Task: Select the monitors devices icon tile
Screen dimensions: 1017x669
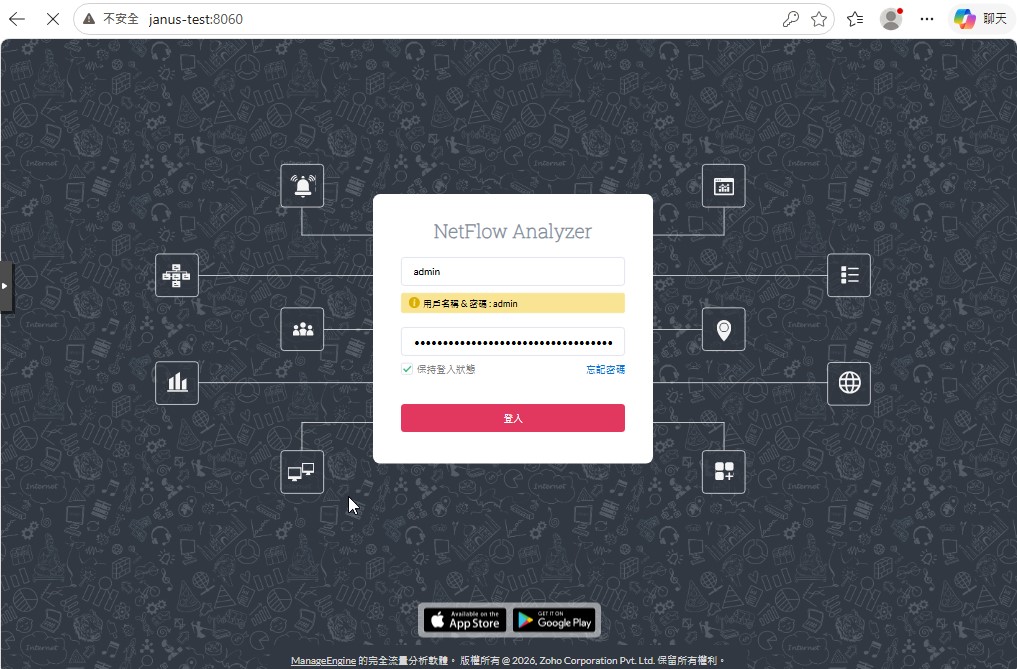Action: (302, 472)
